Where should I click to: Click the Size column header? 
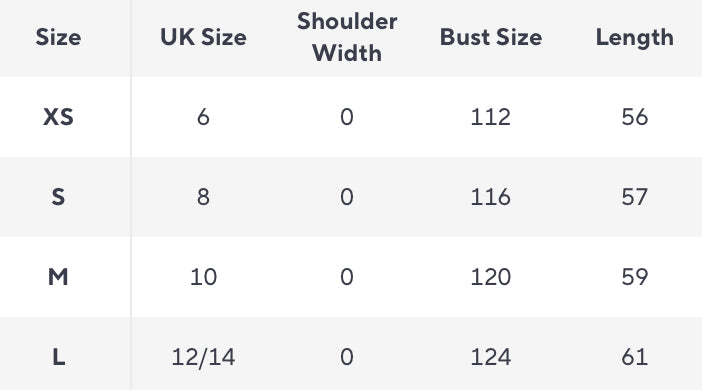(58, 37)
